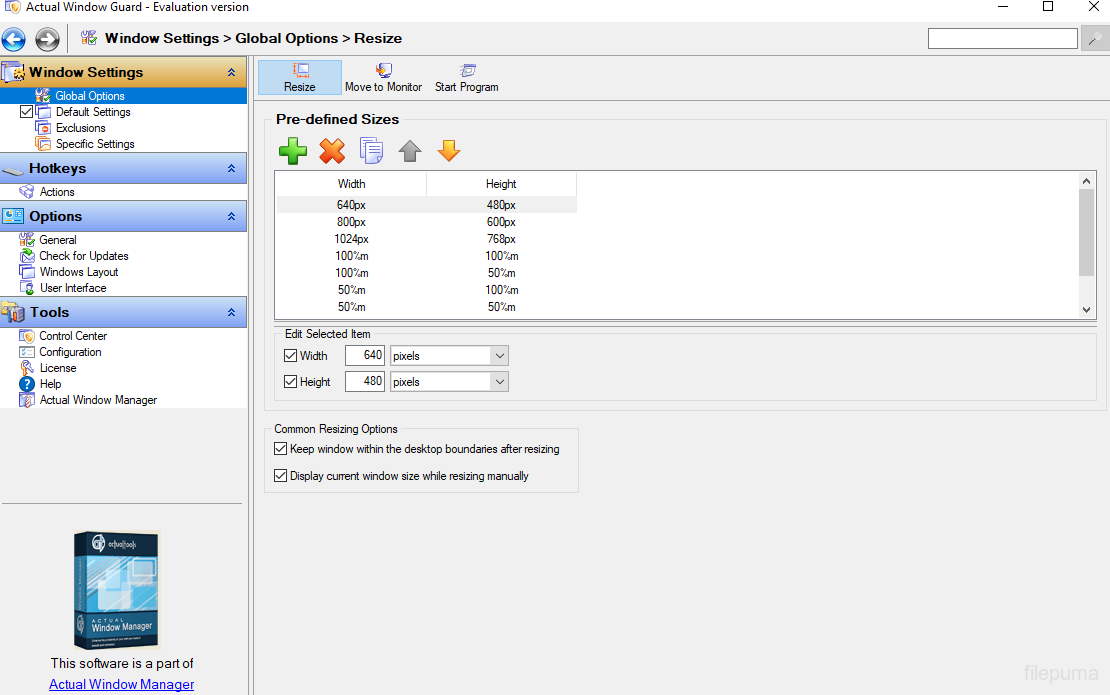Open the Start Program tab
The width and height of the screenshot is (1110, 695).
coord(466,78)
